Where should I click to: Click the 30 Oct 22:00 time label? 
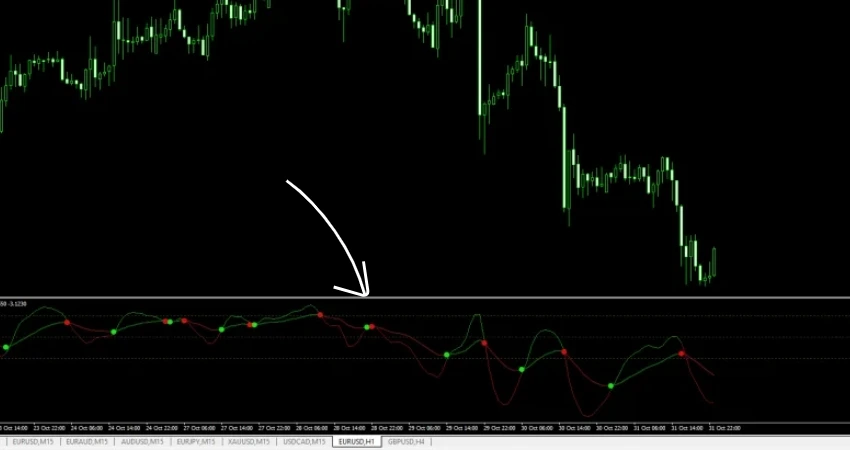pos(613,428)
